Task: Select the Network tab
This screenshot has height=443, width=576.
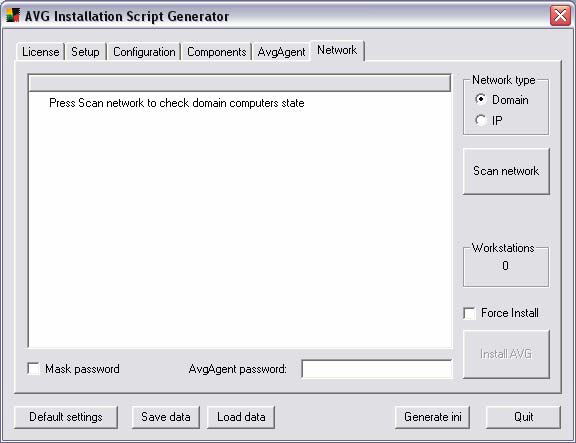Action: (x=337, y=50)
